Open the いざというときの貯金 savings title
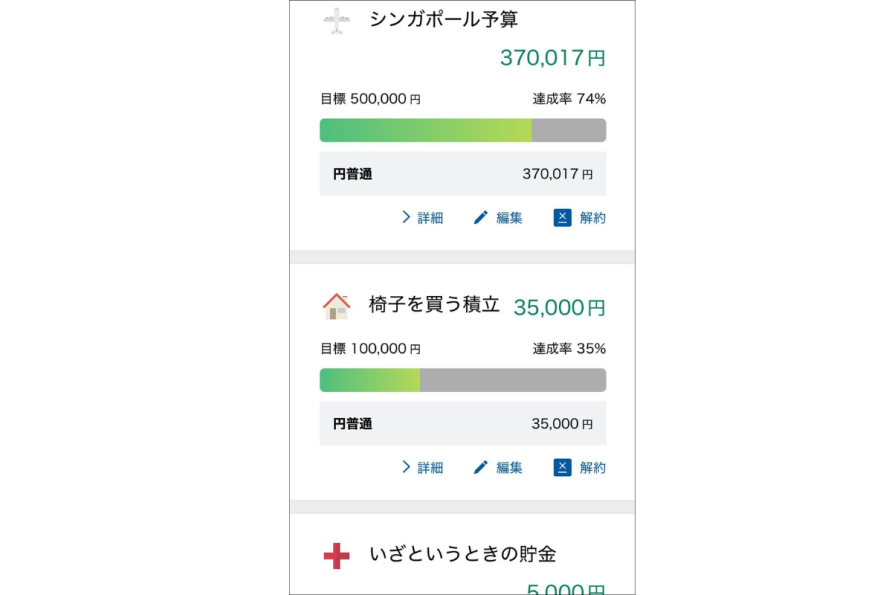 [x=462, y=554]
